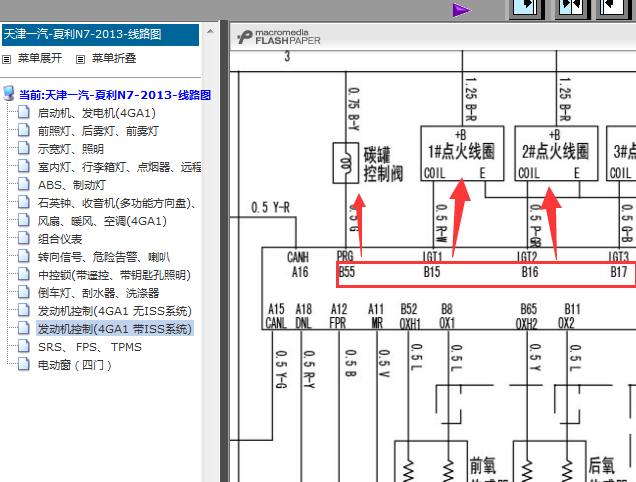This screenshot has width=636, height=482.
Task: Click the equal split panes layout button
Action: (570, 7)
